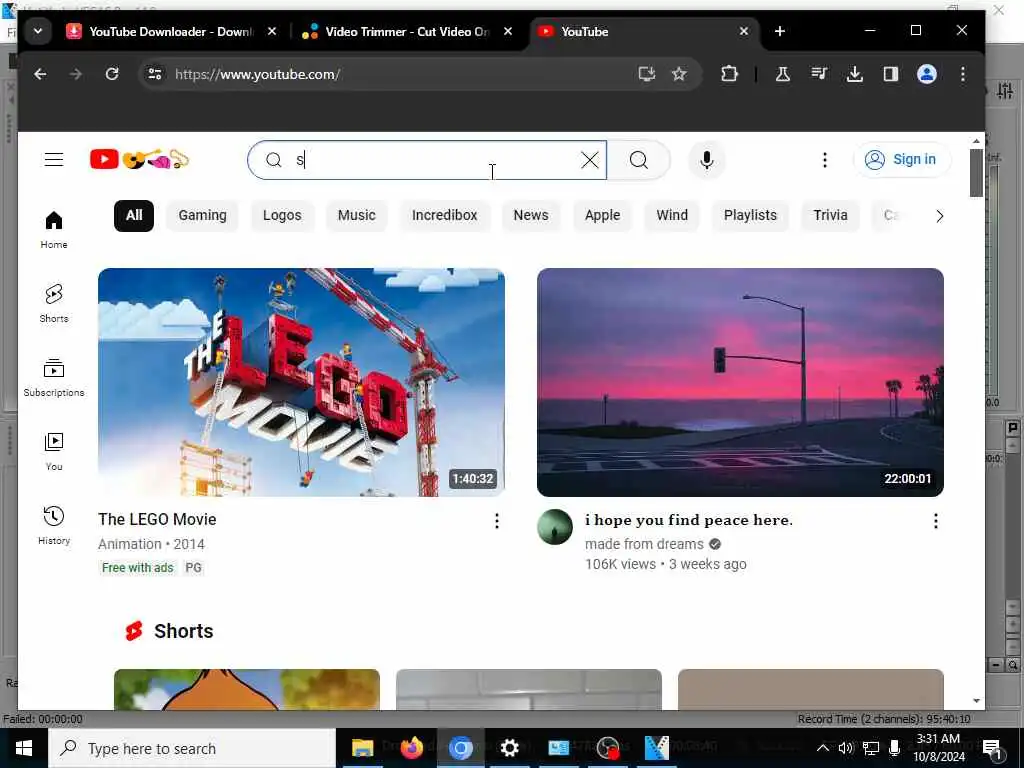This screenshot has height=768, width=1024.
Task: Go back with the browser back arrow
Action: pos(40,74)
